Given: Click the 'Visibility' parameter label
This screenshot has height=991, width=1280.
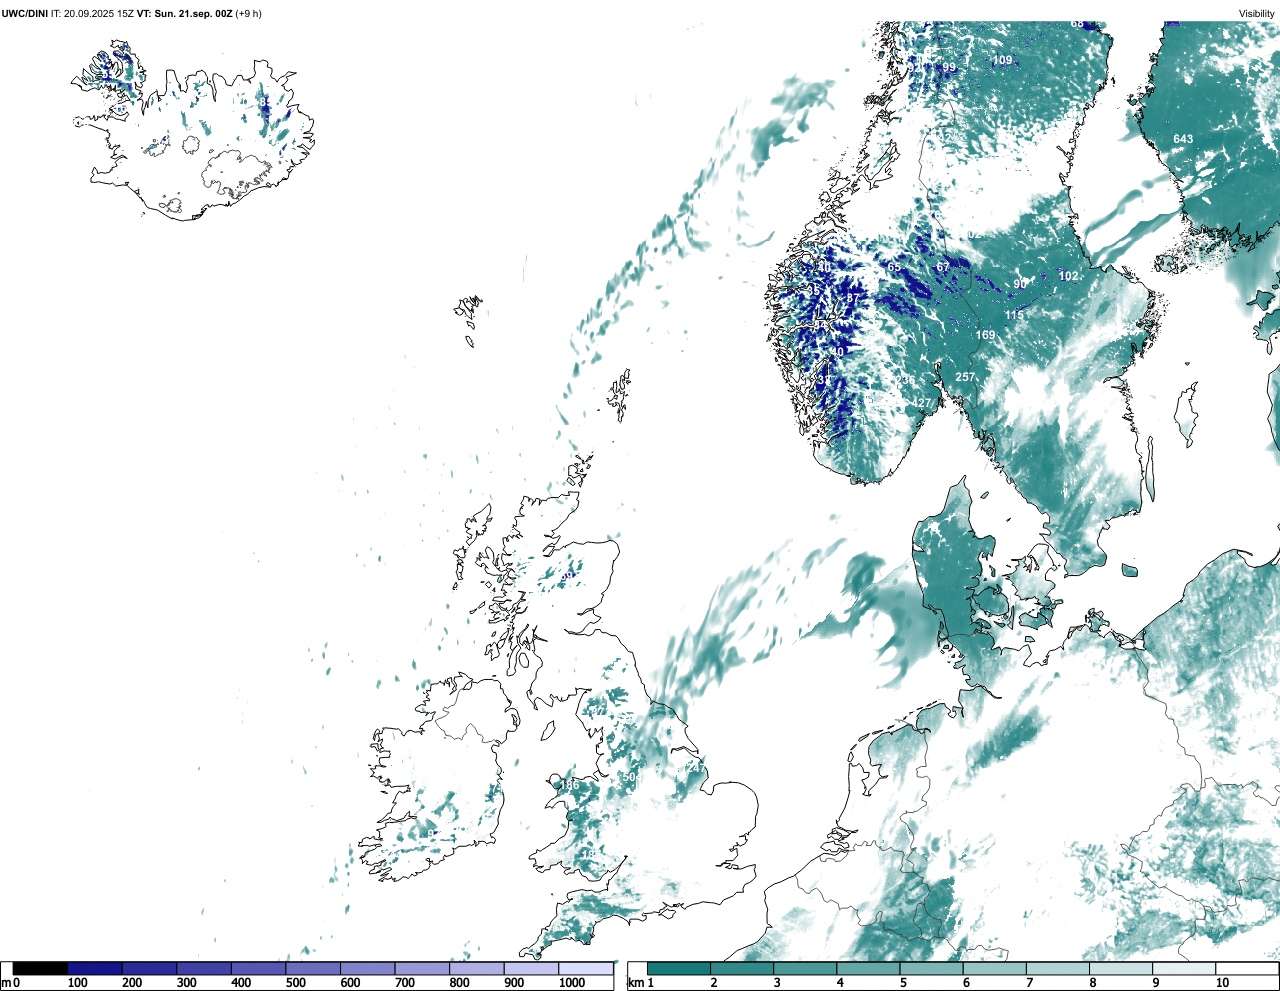Looking at the screenshot, I should [1257, 14].
